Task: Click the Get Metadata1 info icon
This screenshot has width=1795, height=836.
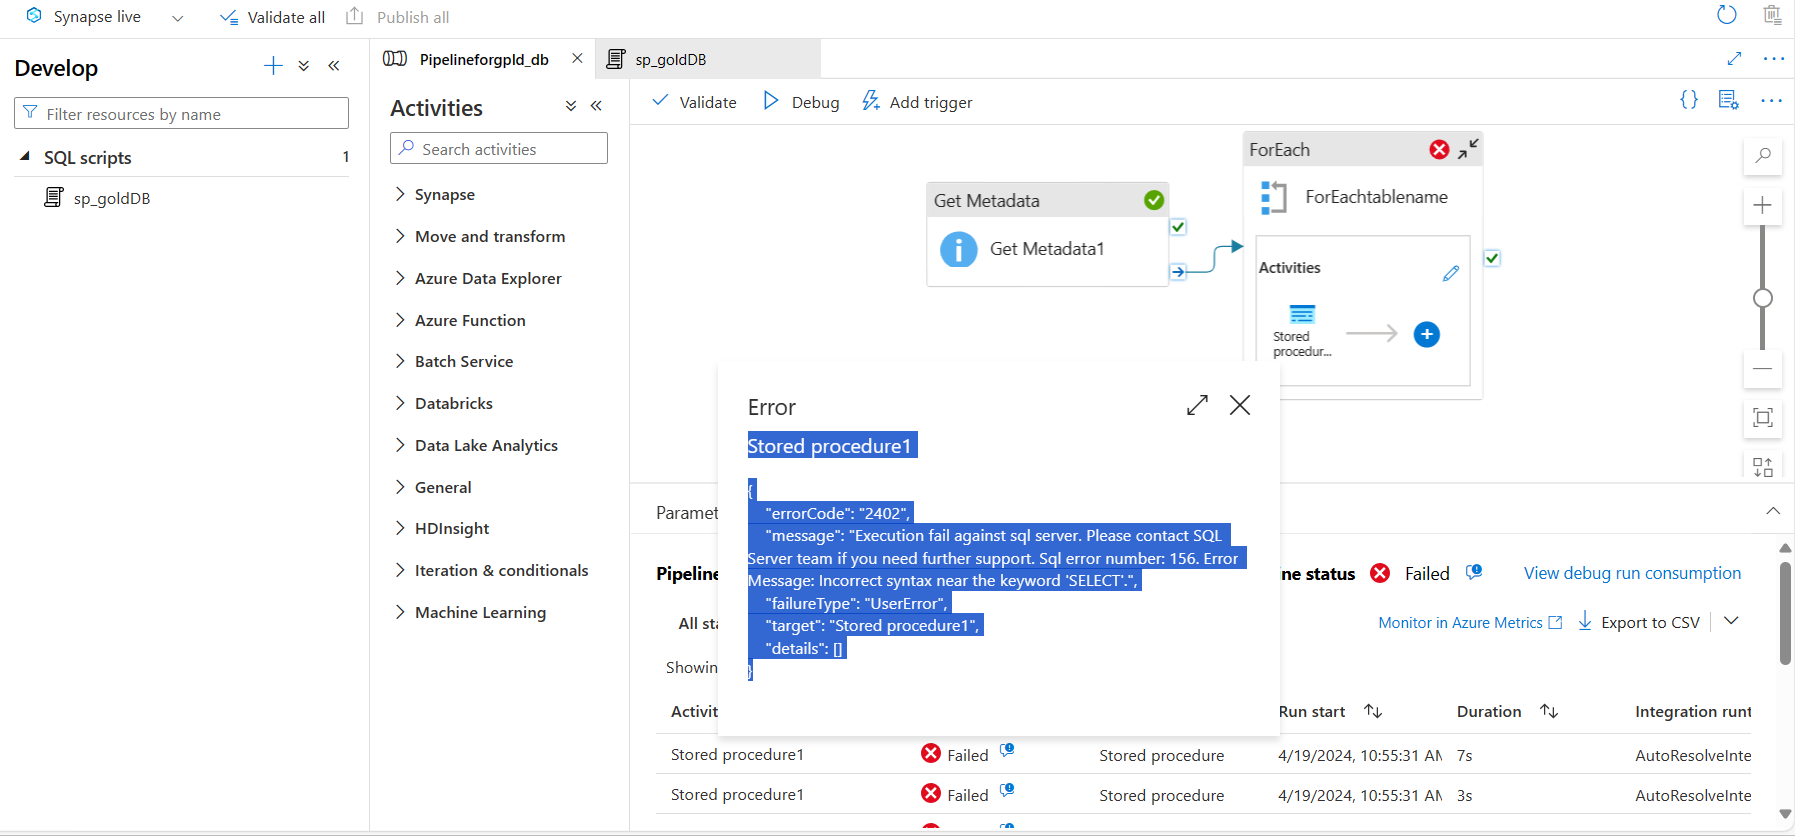Action: pyautogui.click(x=958, y=249)
